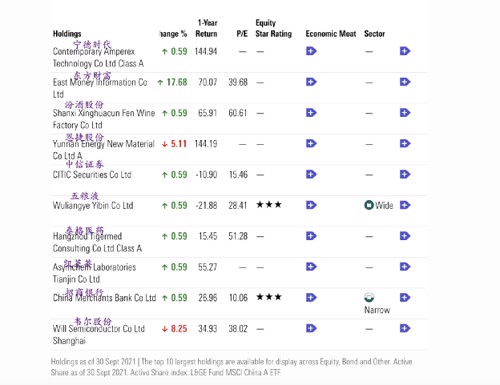Click Economic Moat arrow icon for CITIC Securities
This screenshot has height=385, width=500.
[x=311, y=174]
